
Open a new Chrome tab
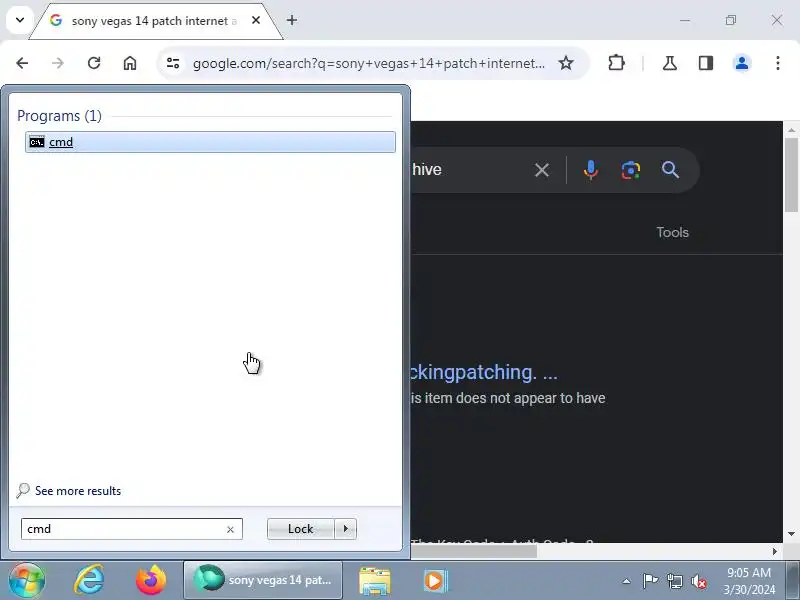pos(292,20)
